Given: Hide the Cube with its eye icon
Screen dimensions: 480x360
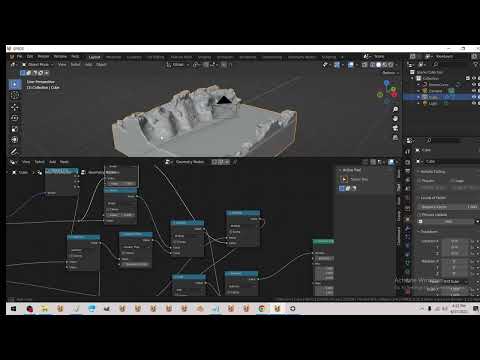Looking at the screenshot, I should pos(474,97).
